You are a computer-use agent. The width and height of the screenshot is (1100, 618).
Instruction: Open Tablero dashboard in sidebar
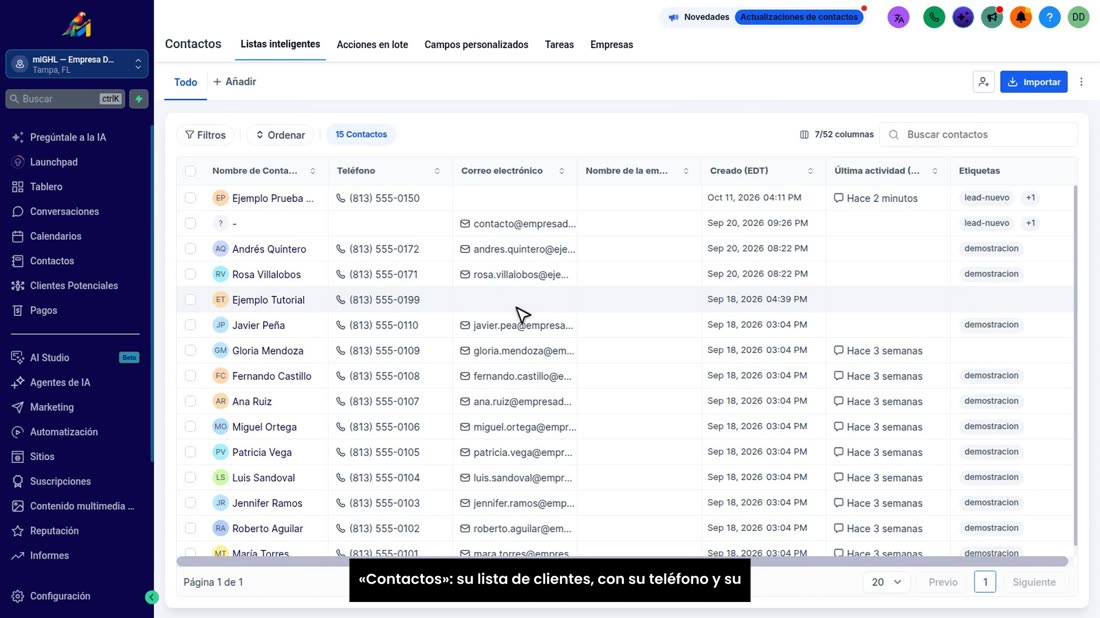pyautogui.click(x=46, y=187)
